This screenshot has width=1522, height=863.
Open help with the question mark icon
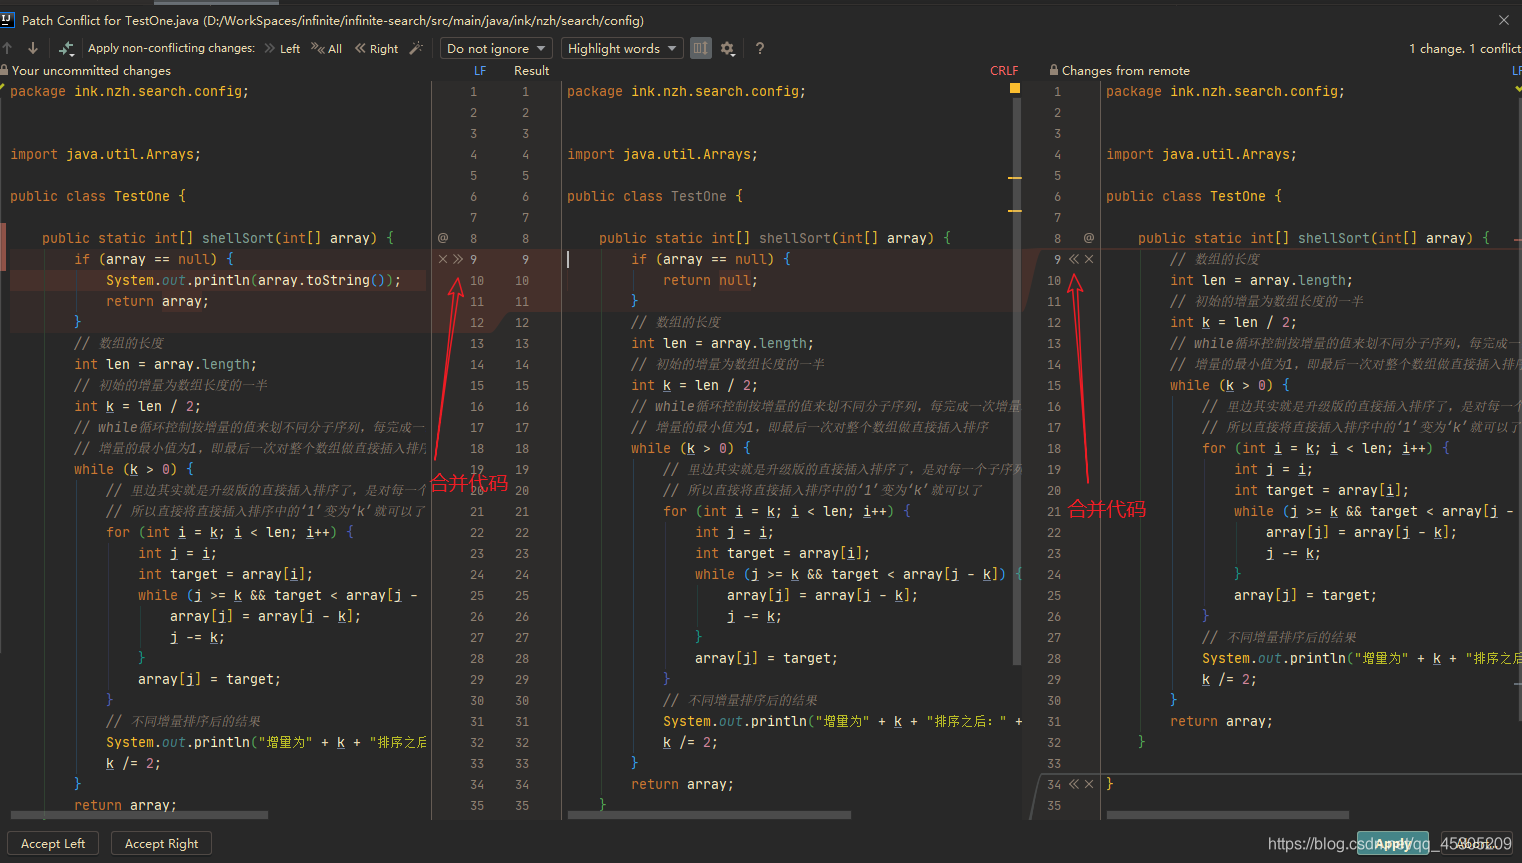(760, 48)
